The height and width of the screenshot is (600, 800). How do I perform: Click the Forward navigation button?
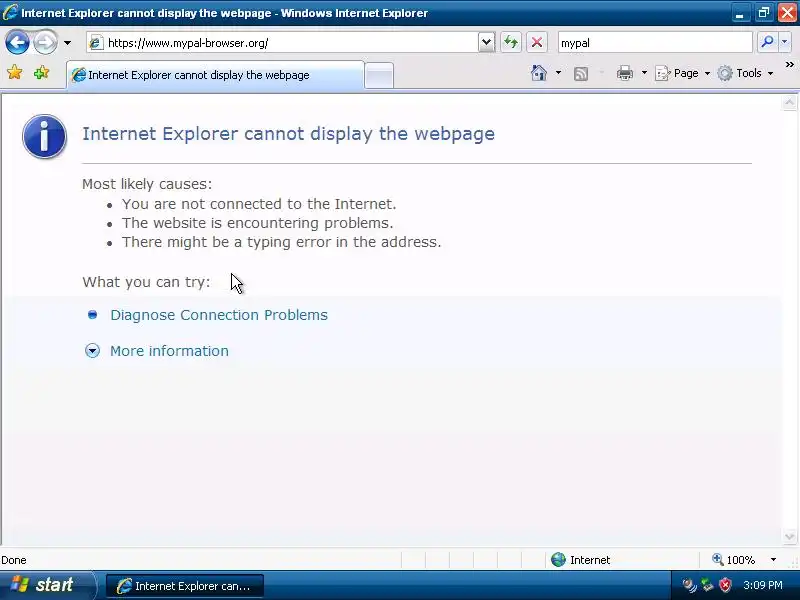pyautogui.click(x=45, y=42)
